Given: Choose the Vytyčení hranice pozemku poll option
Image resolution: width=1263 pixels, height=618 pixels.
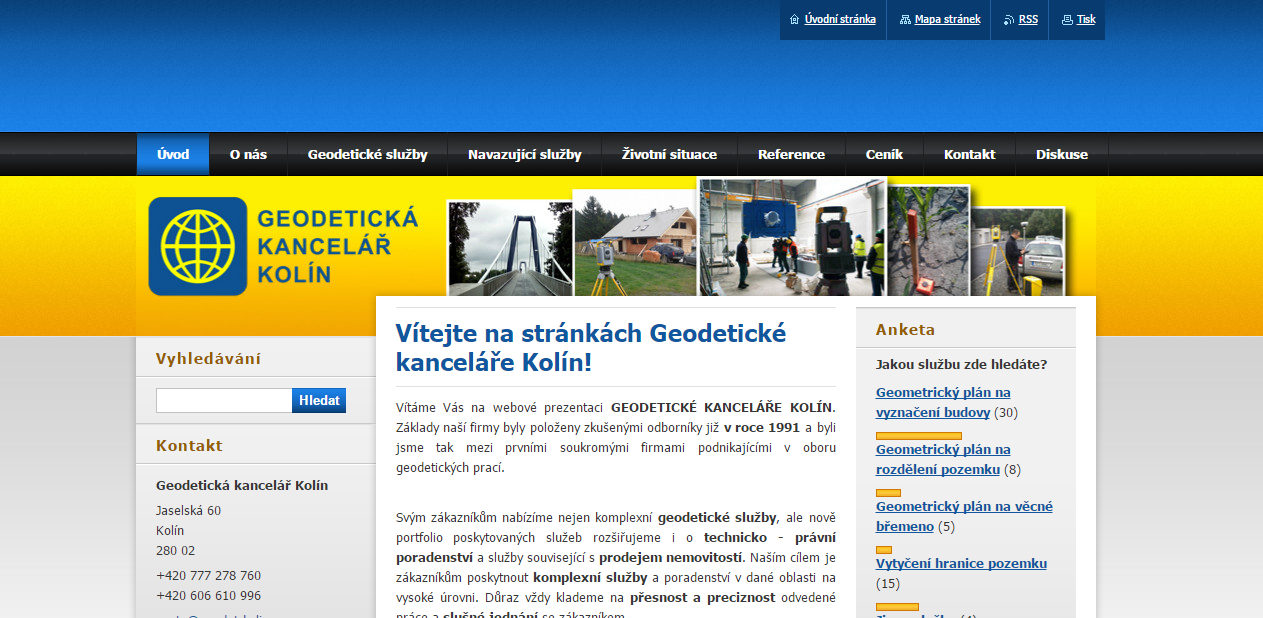Looking at the screenshot, I should (x=961, y=563).
